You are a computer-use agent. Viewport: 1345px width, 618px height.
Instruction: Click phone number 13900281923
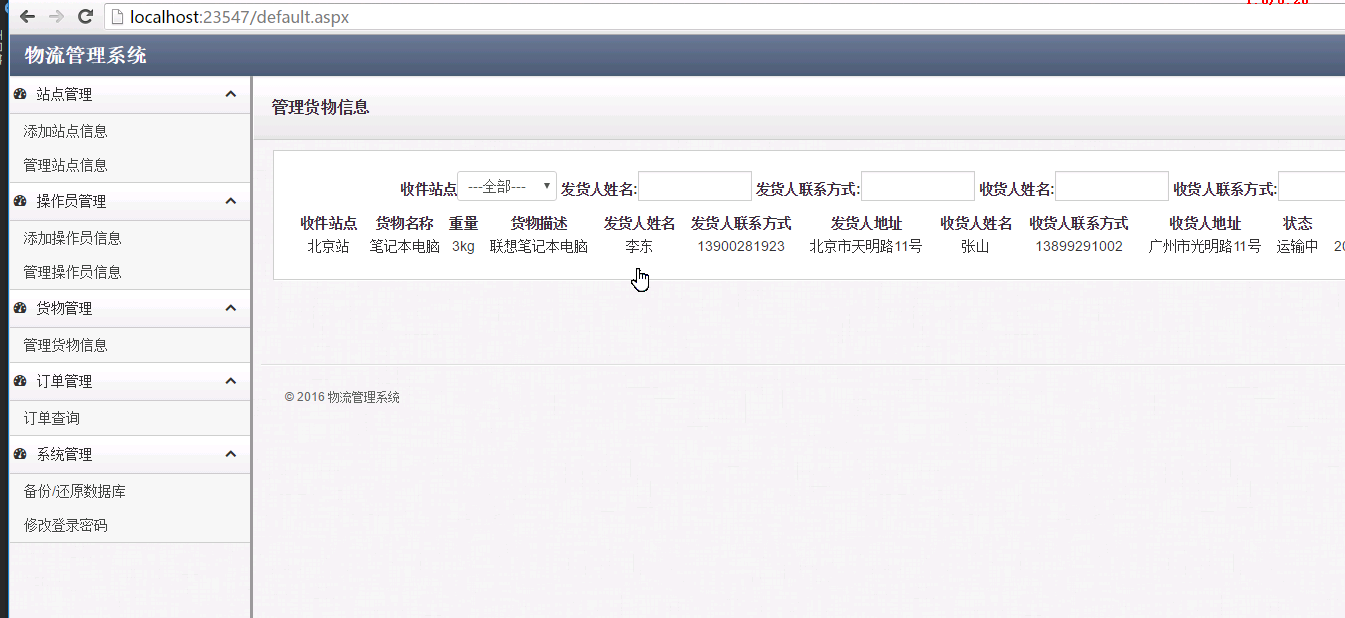pos(741,246)
